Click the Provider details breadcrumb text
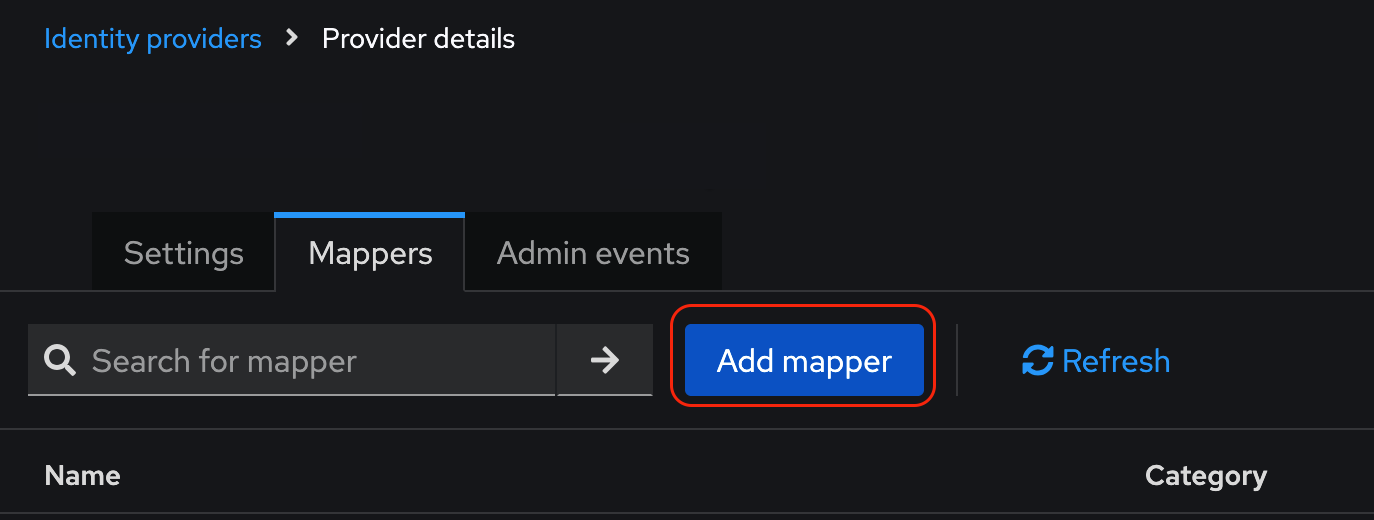Viewport: 1374px width, 520px height. tap(418, 39)
